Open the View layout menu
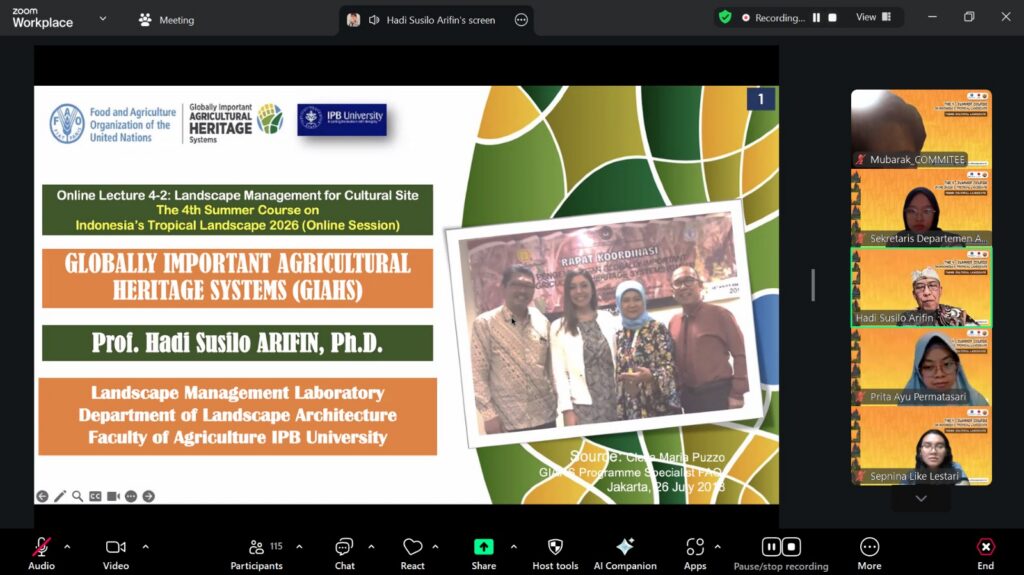This screenshot has height=575, width=1024. (x=874, y=17)
